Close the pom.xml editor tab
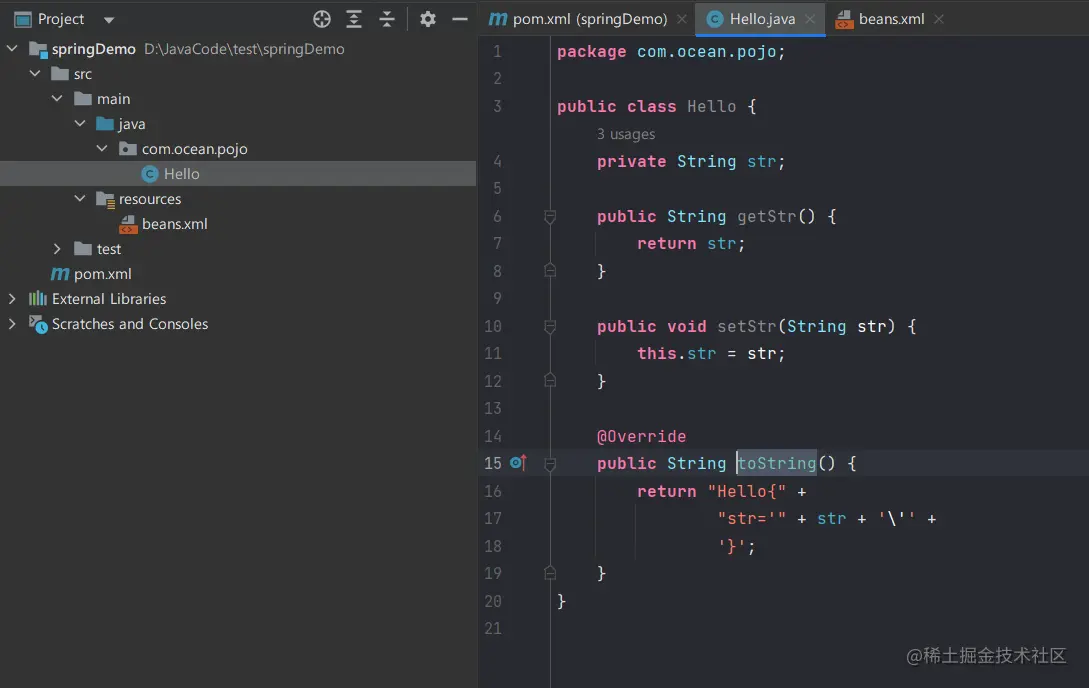1089x688 pixels. click(x=681, y=19)
